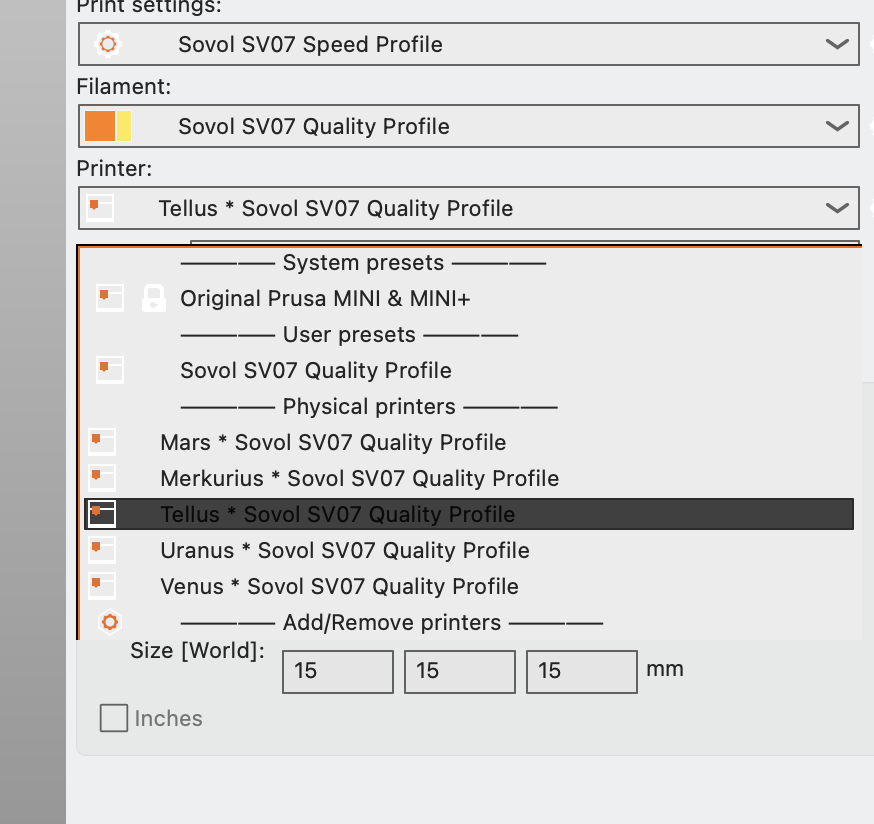Click the Printer: label
874x824 pixels.
click(x=114, y=168)
